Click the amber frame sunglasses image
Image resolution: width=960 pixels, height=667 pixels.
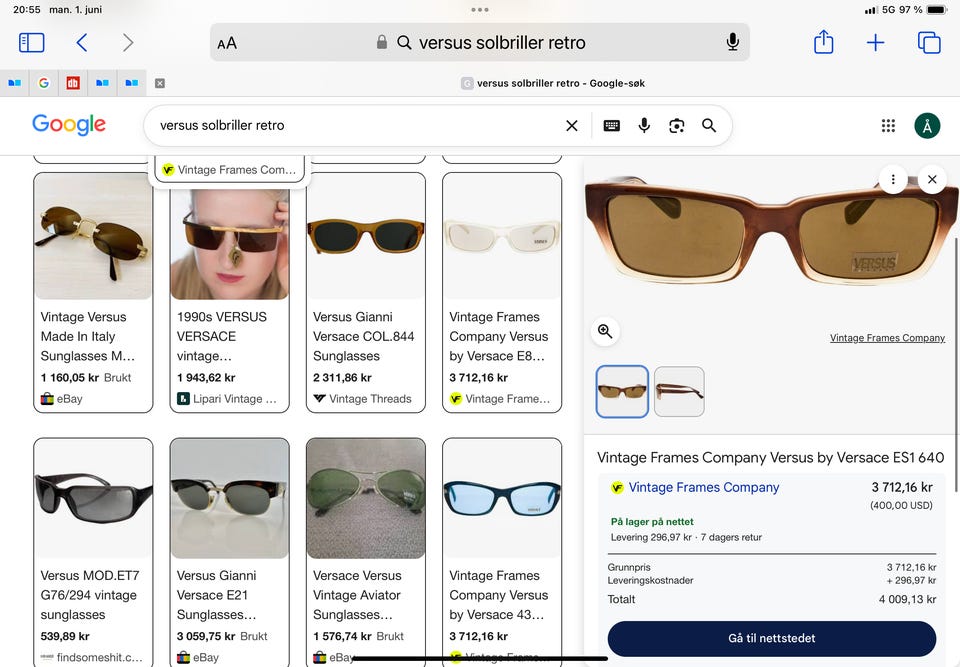366,236
